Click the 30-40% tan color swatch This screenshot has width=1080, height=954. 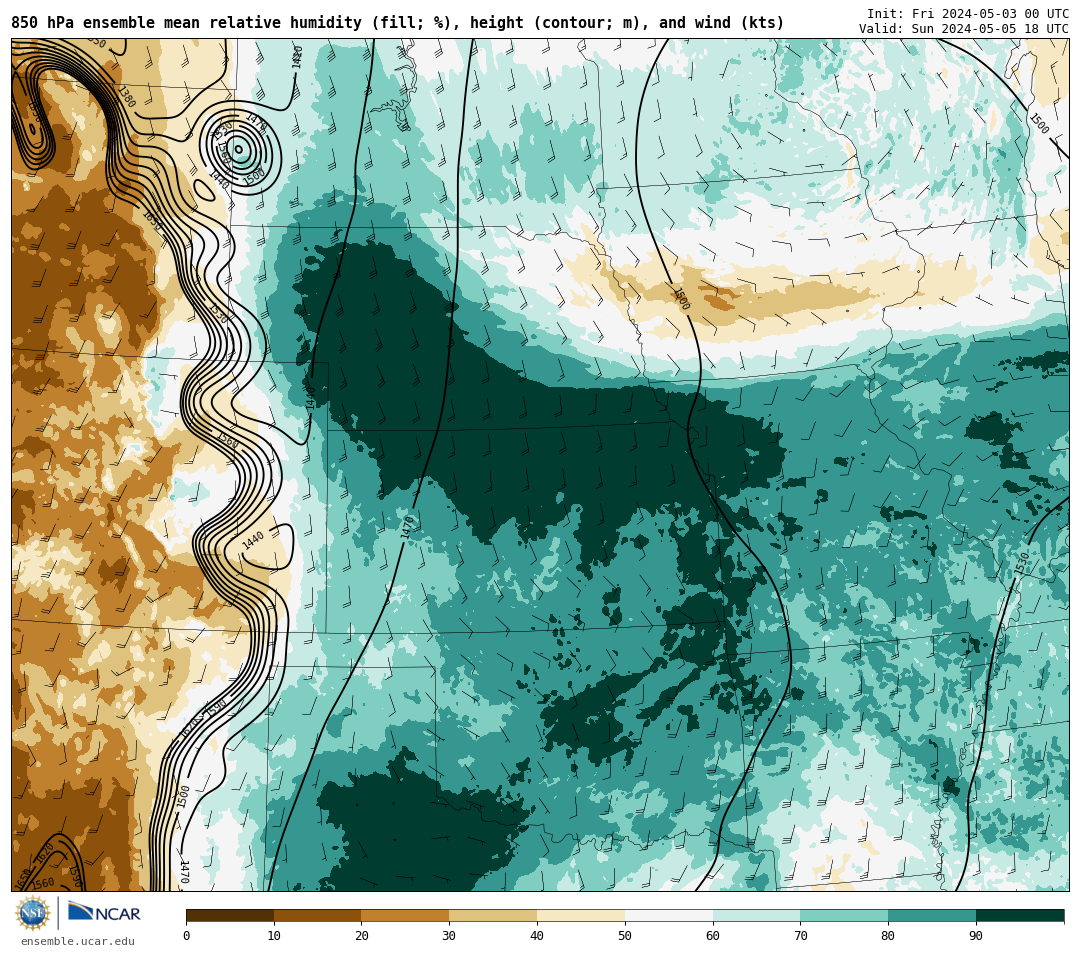point(493,915)
